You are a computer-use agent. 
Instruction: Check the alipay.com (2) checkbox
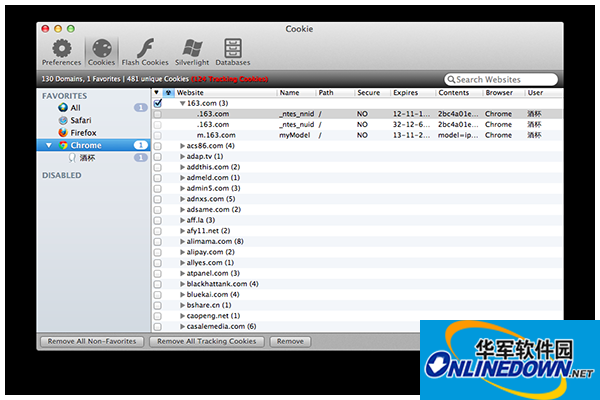(x=158, y=252)
